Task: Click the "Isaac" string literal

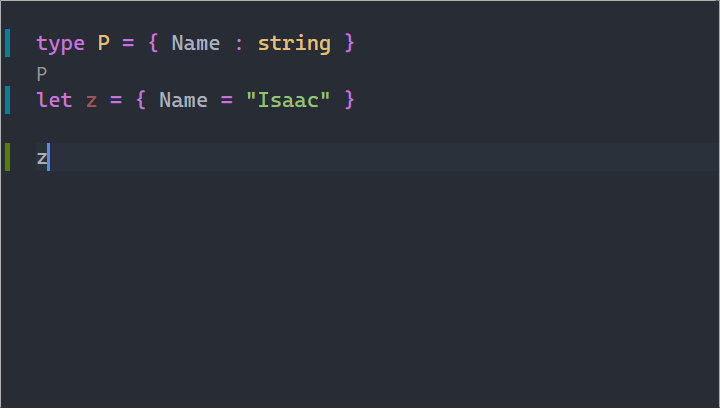Action: (288, 100)
